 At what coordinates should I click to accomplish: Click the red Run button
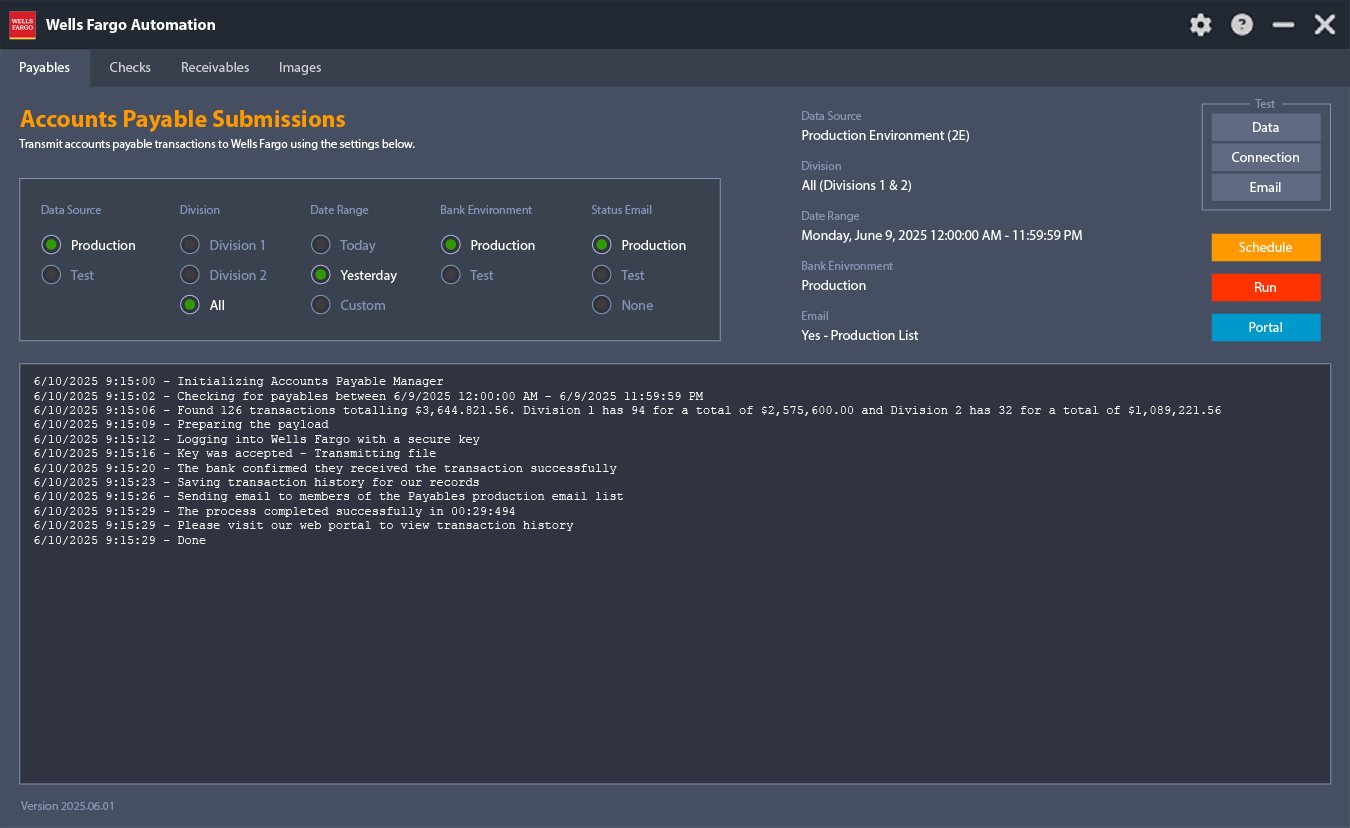[x=1266, y=287]
